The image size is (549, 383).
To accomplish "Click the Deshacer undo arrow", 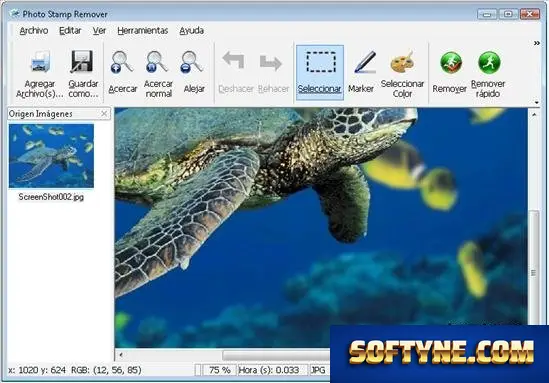I will (234, 60).
